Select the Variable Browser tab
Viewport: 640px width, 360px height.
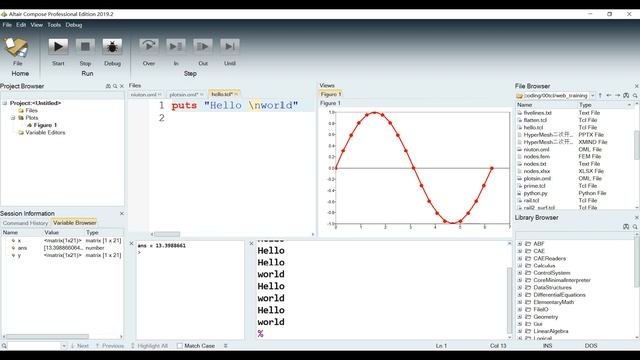point(74,223)
